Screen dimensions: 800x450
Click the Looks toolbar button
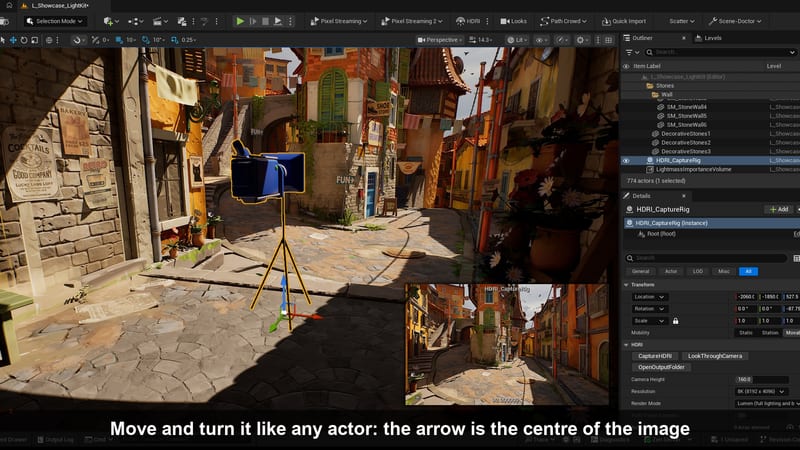pyautogui.click(x=514, y=21)
